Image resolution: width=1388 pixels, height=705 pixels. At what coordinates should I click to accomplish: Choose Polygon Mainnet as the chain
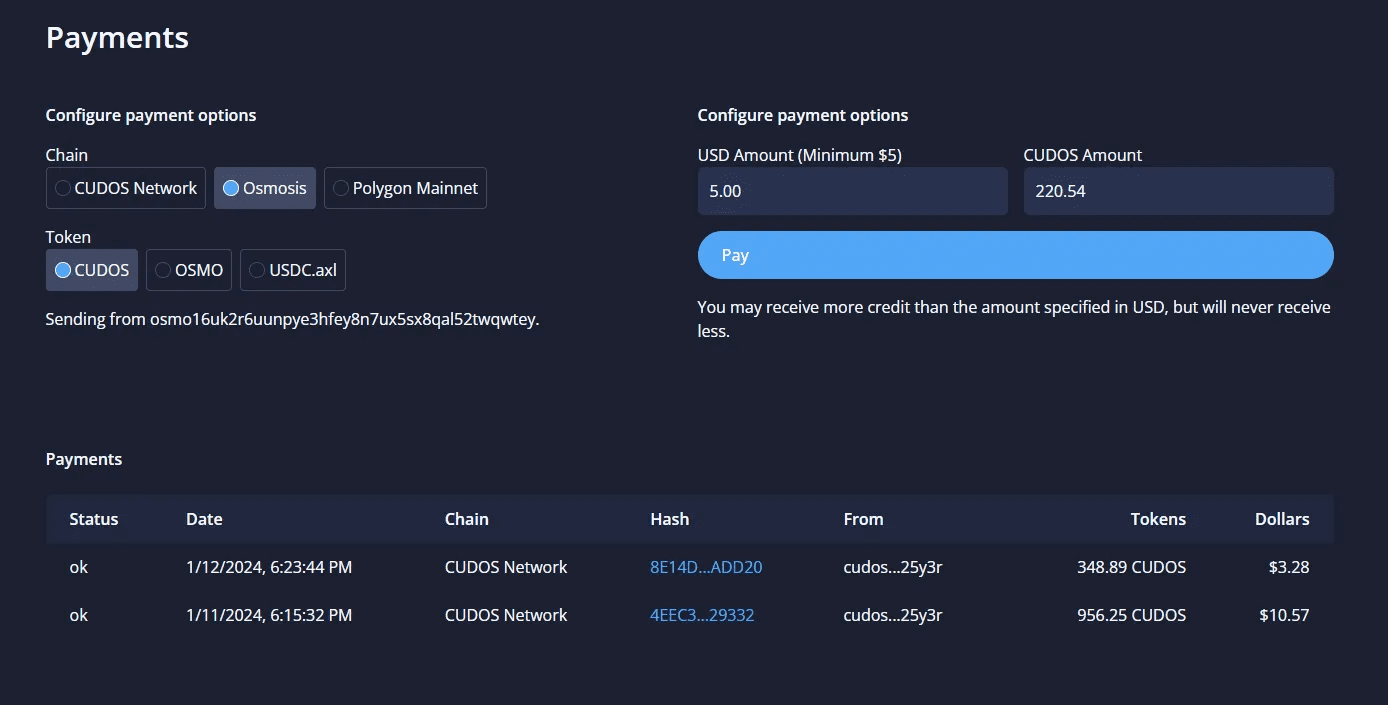click(x=405, y=188)
